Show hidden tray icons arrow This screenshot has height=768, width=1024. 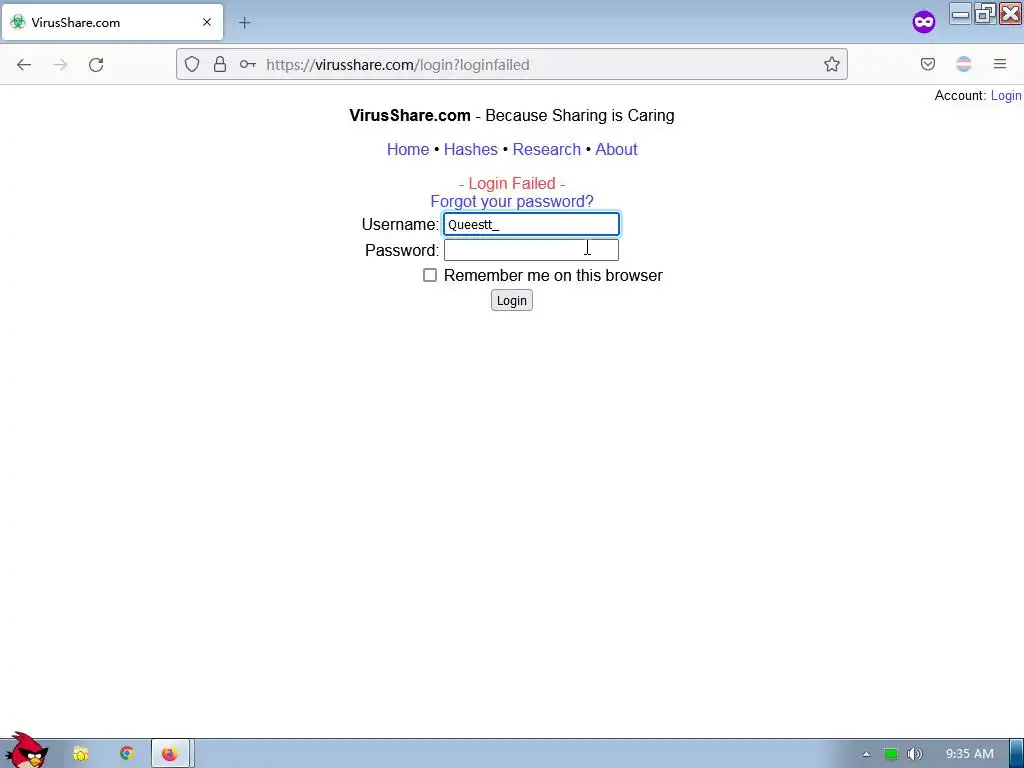(x=866, y=754)
